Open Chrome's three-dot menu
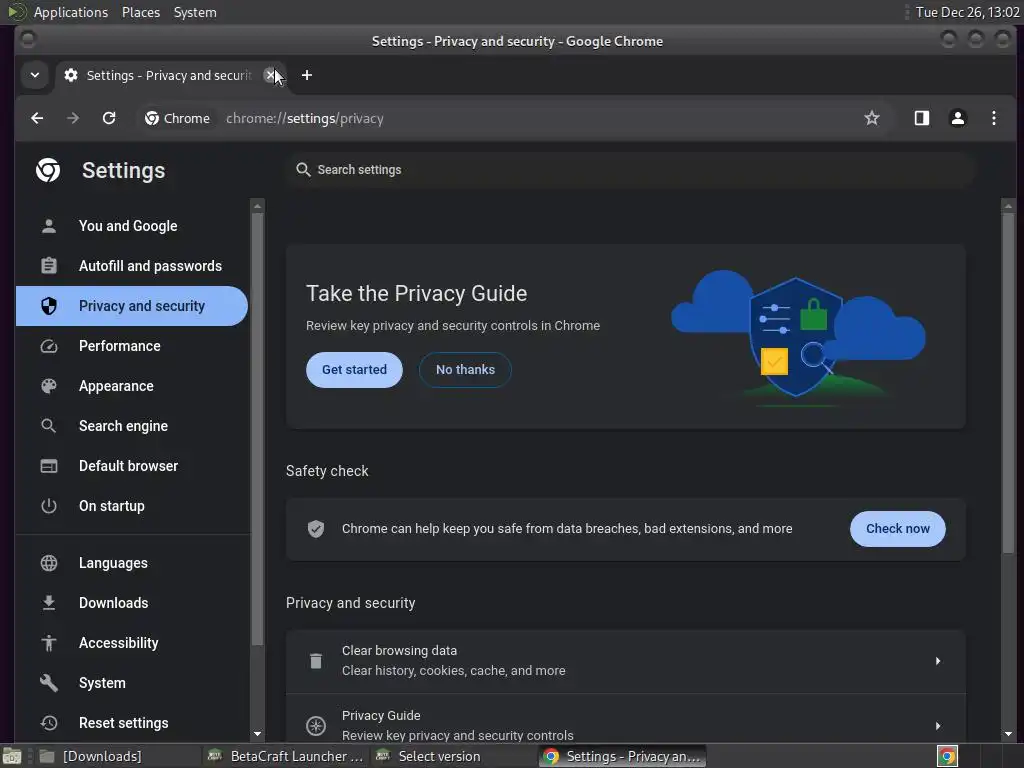This screenshot has width=1024, height=768. point(993,118)
